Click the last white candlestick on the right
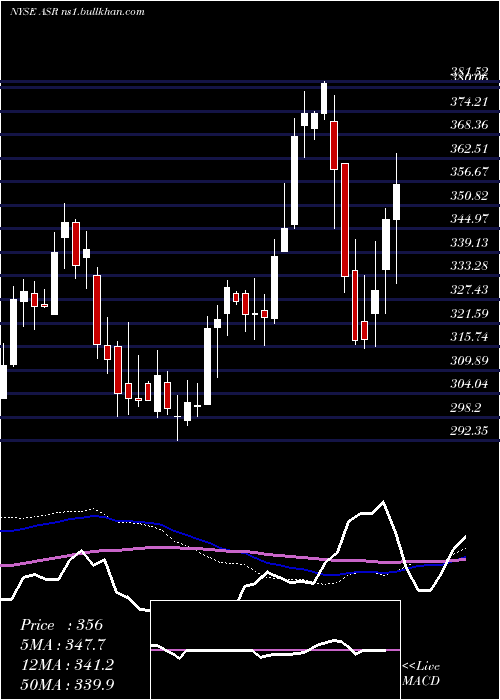Screen dimensions: 500x700 click(x=396, y=202)
